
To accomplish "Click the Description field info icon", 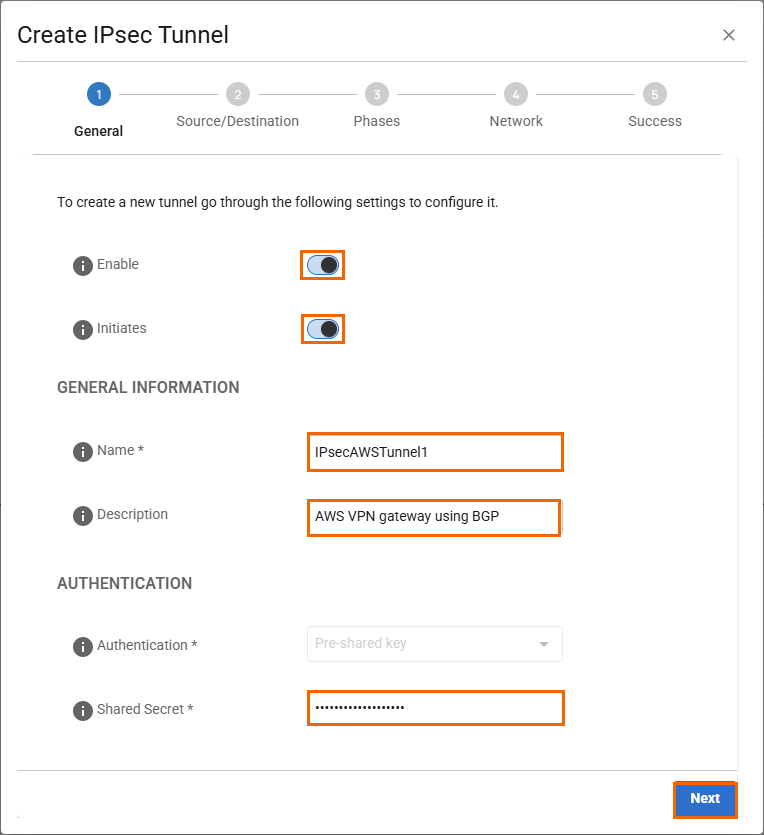I will (x=83, y=516).
